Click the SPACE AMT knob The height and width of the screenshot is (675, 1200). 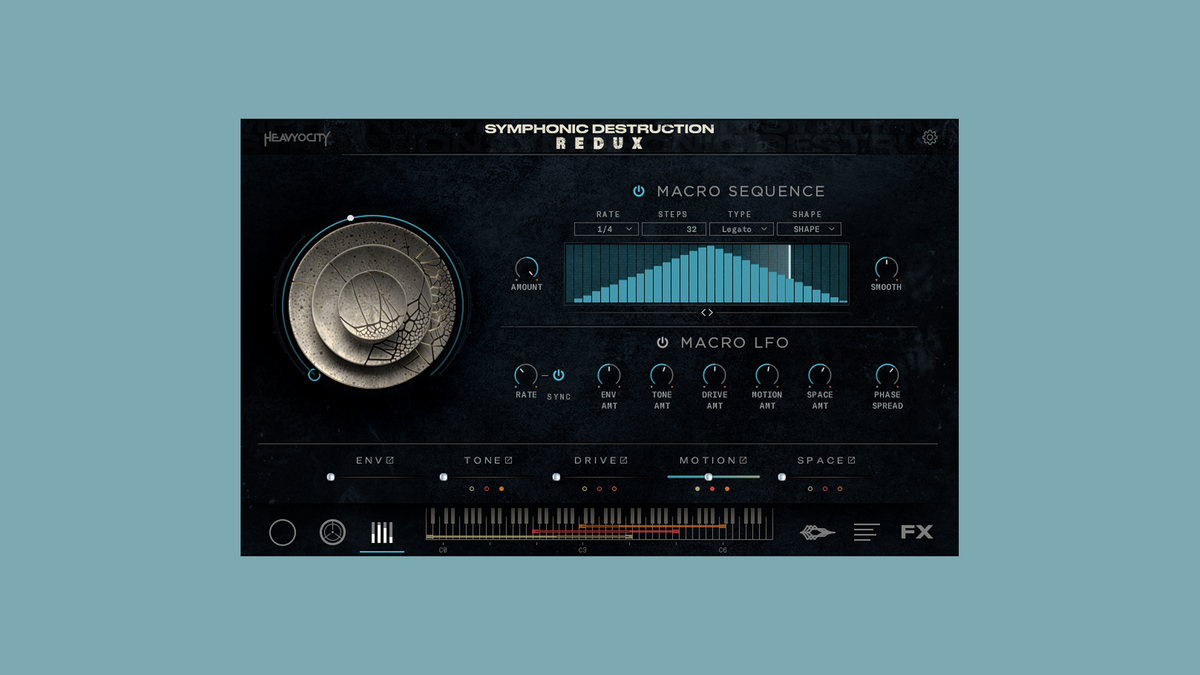820,376
